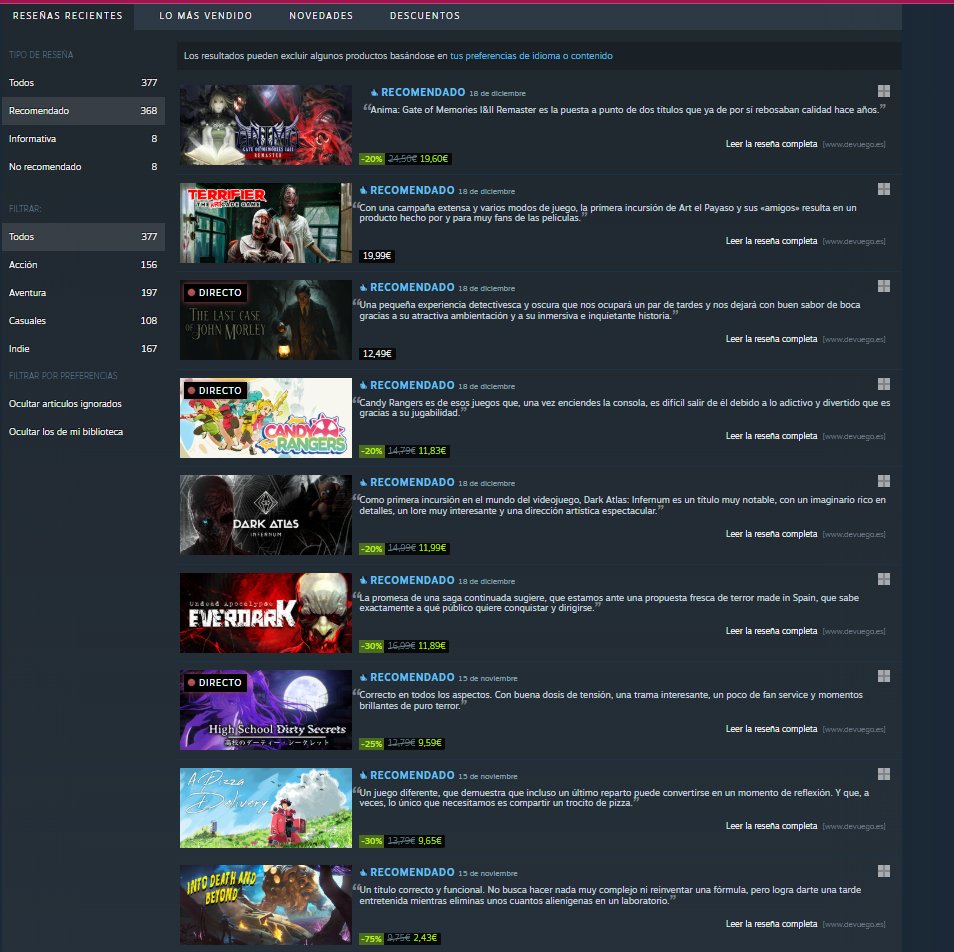The image size is (954, 952).
Task: Open Leer la reseña completa for Terrifier
Action: 771,241
